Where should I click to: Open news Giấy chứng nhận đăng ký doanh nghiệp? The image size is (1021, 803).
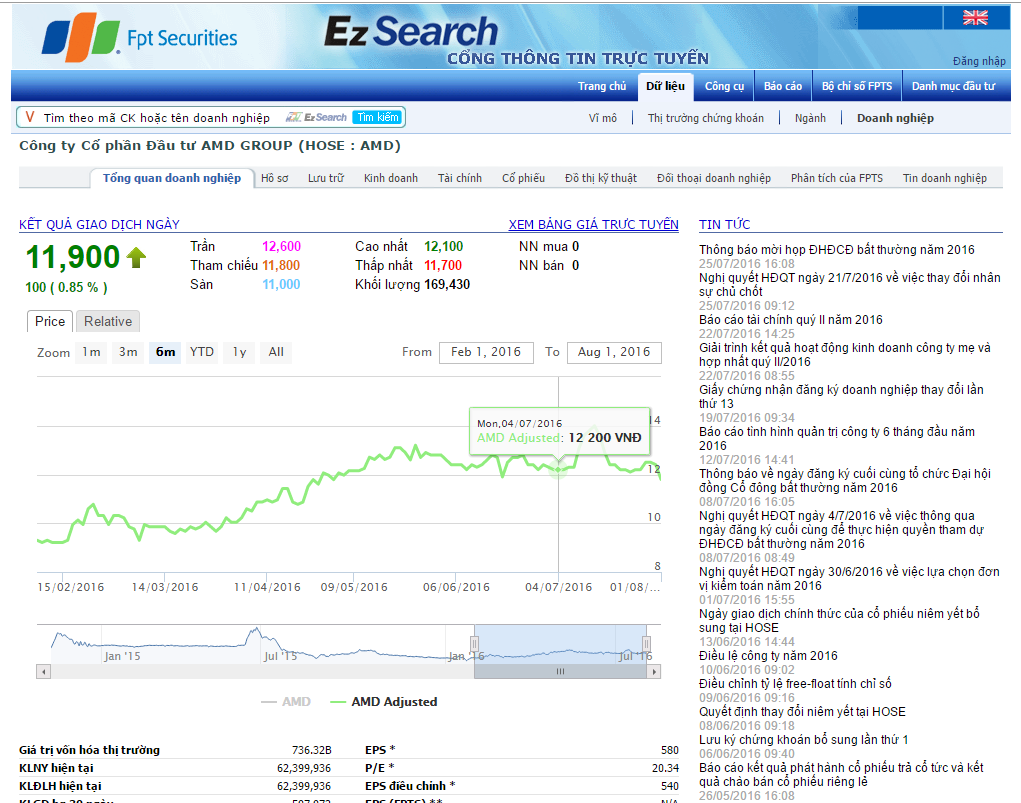(x=841, y=397)
